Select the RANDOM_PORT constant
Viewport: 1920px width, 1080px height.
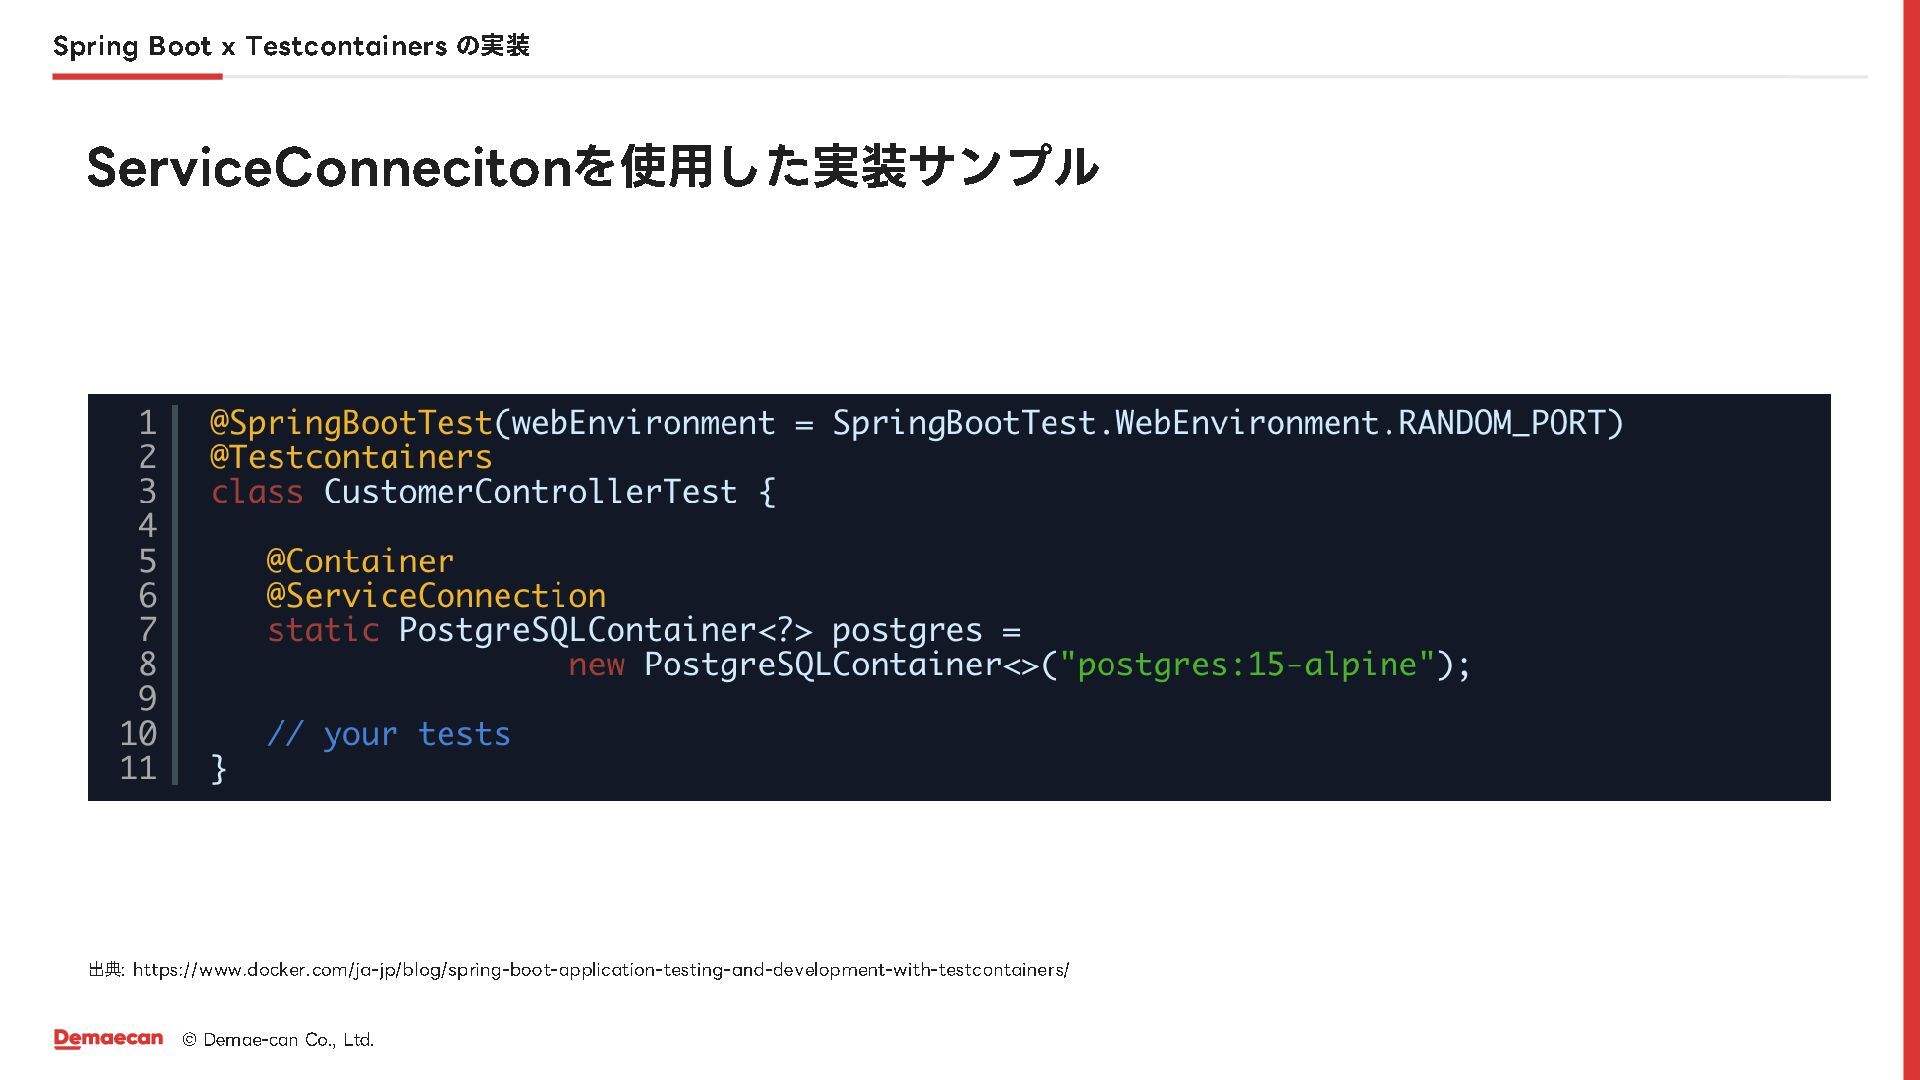[x=1501, y=423]
